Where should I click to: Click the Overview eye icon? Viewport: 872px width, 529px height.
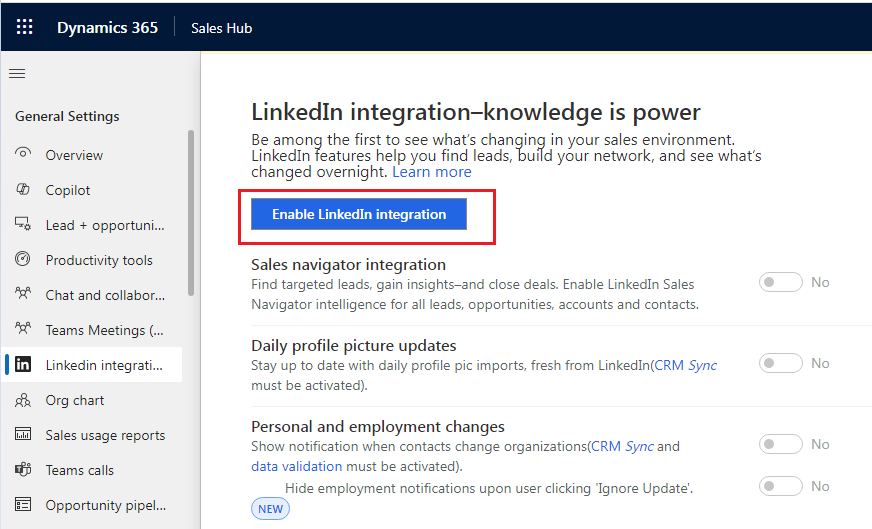click(x=23, y=153)
